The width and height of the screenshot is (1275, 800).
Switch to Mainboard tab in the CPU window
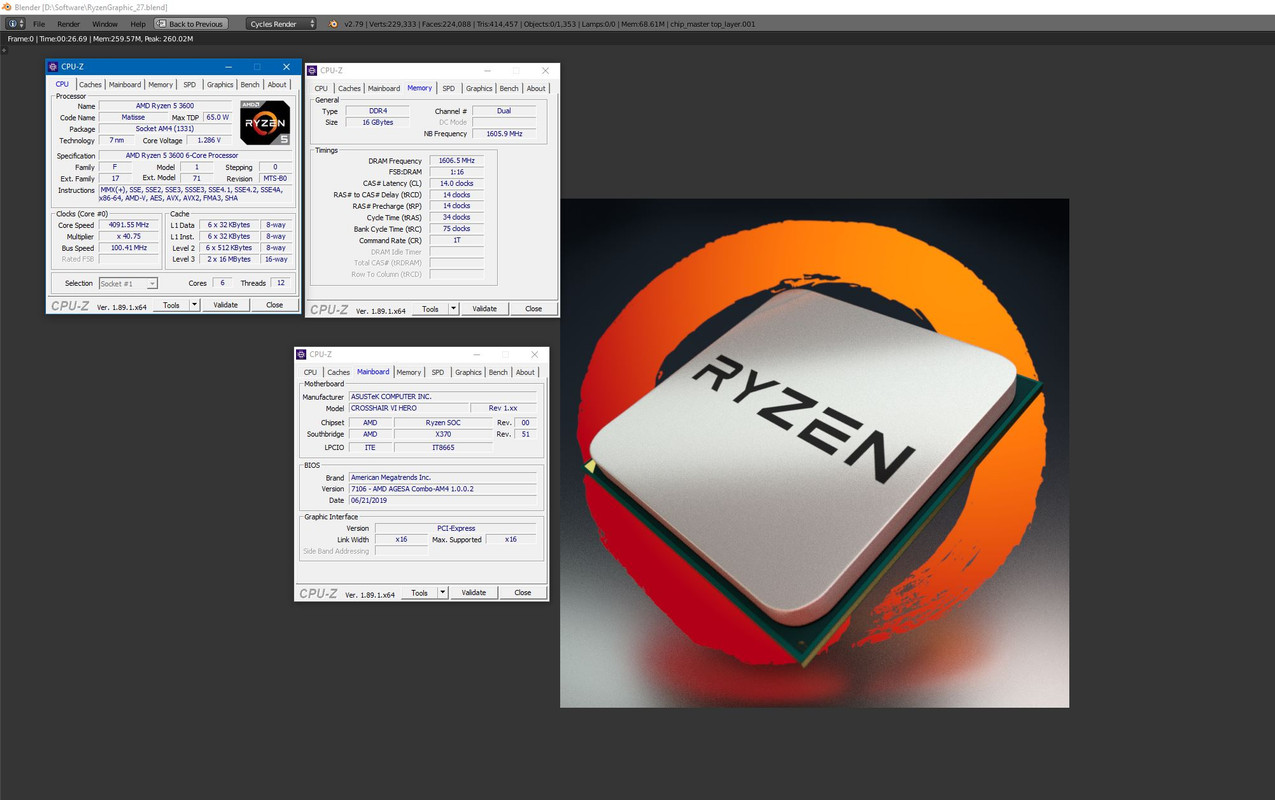tap(125, 85)
